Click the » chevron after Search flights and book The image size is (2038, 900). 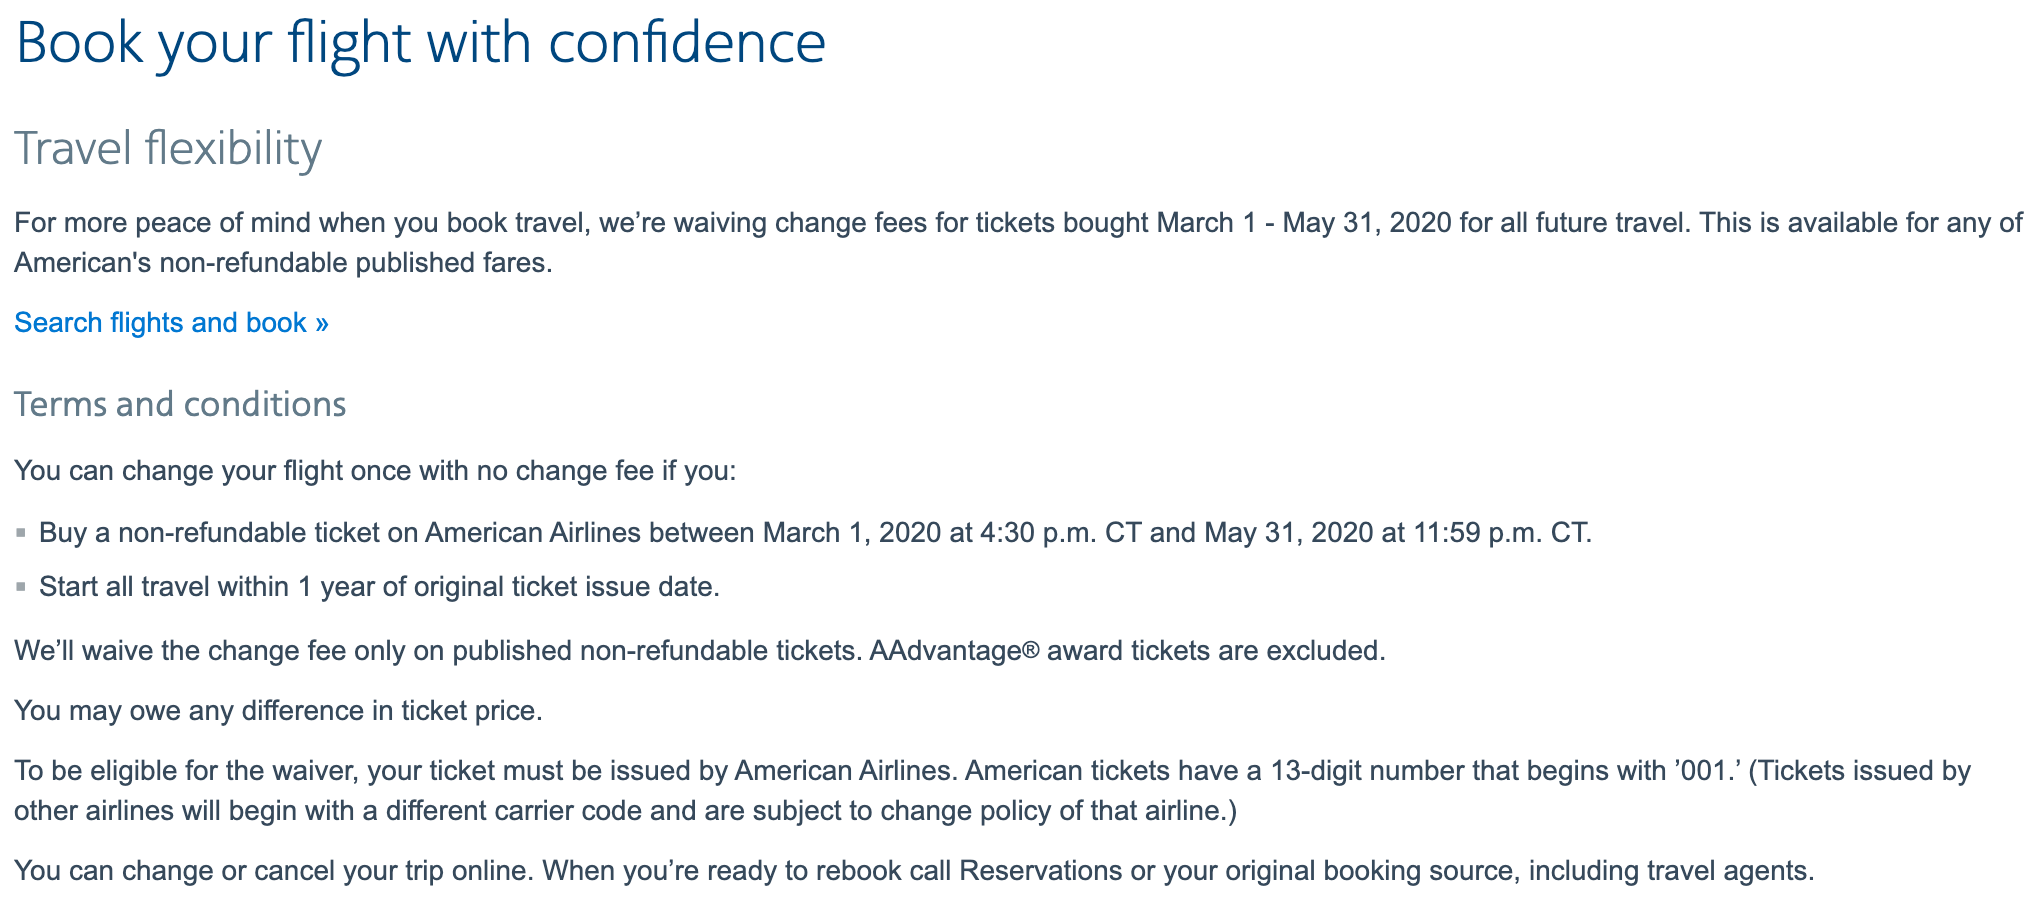tap(321, 323)
